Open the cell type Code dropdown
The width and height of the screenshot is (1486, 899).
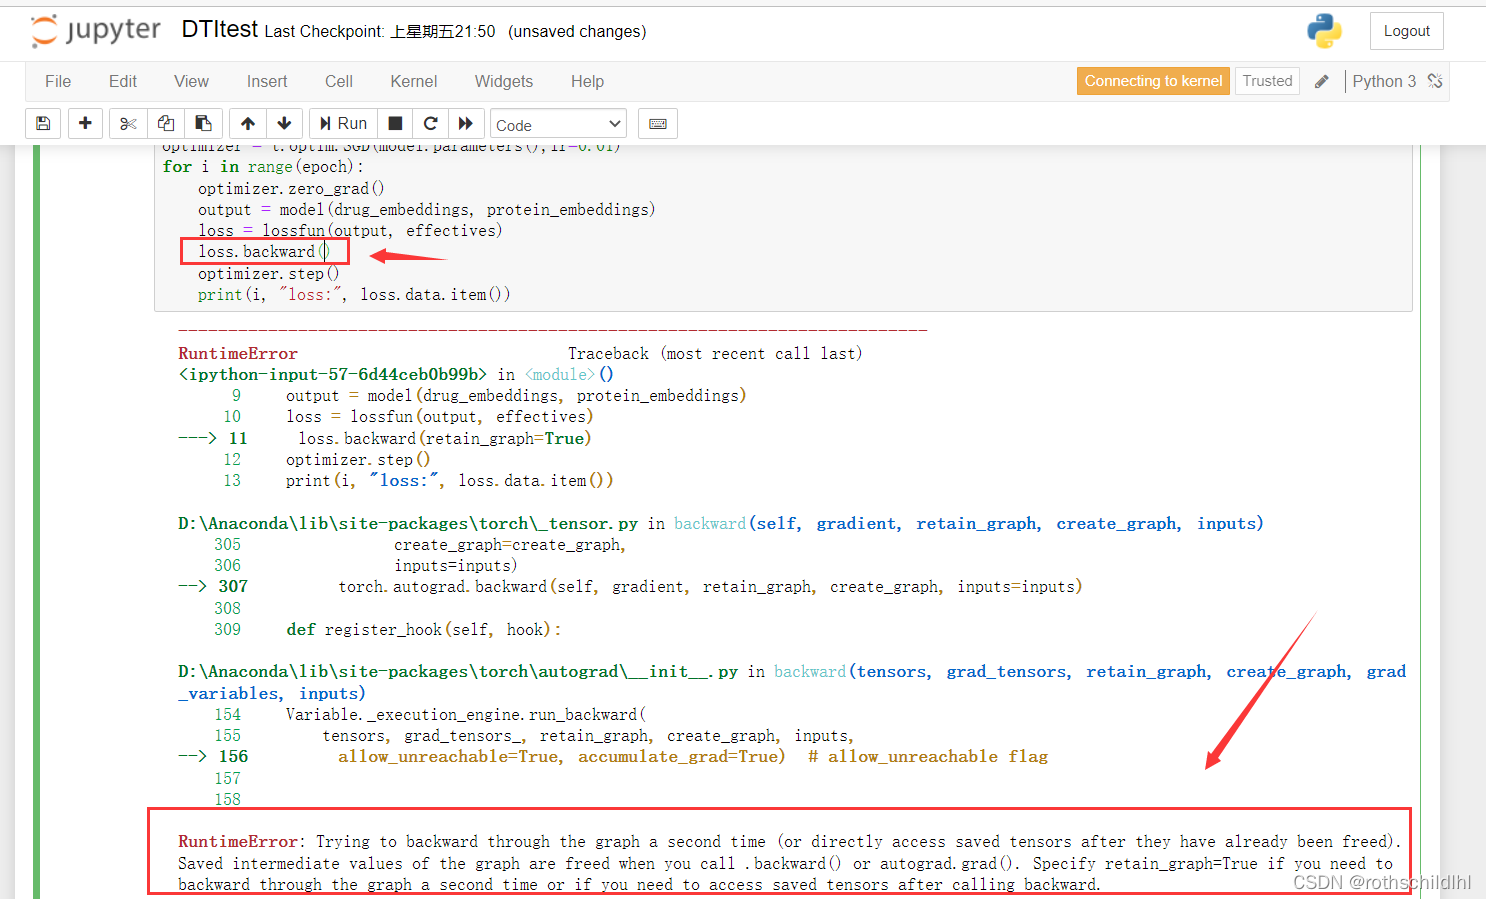[558, 124]
